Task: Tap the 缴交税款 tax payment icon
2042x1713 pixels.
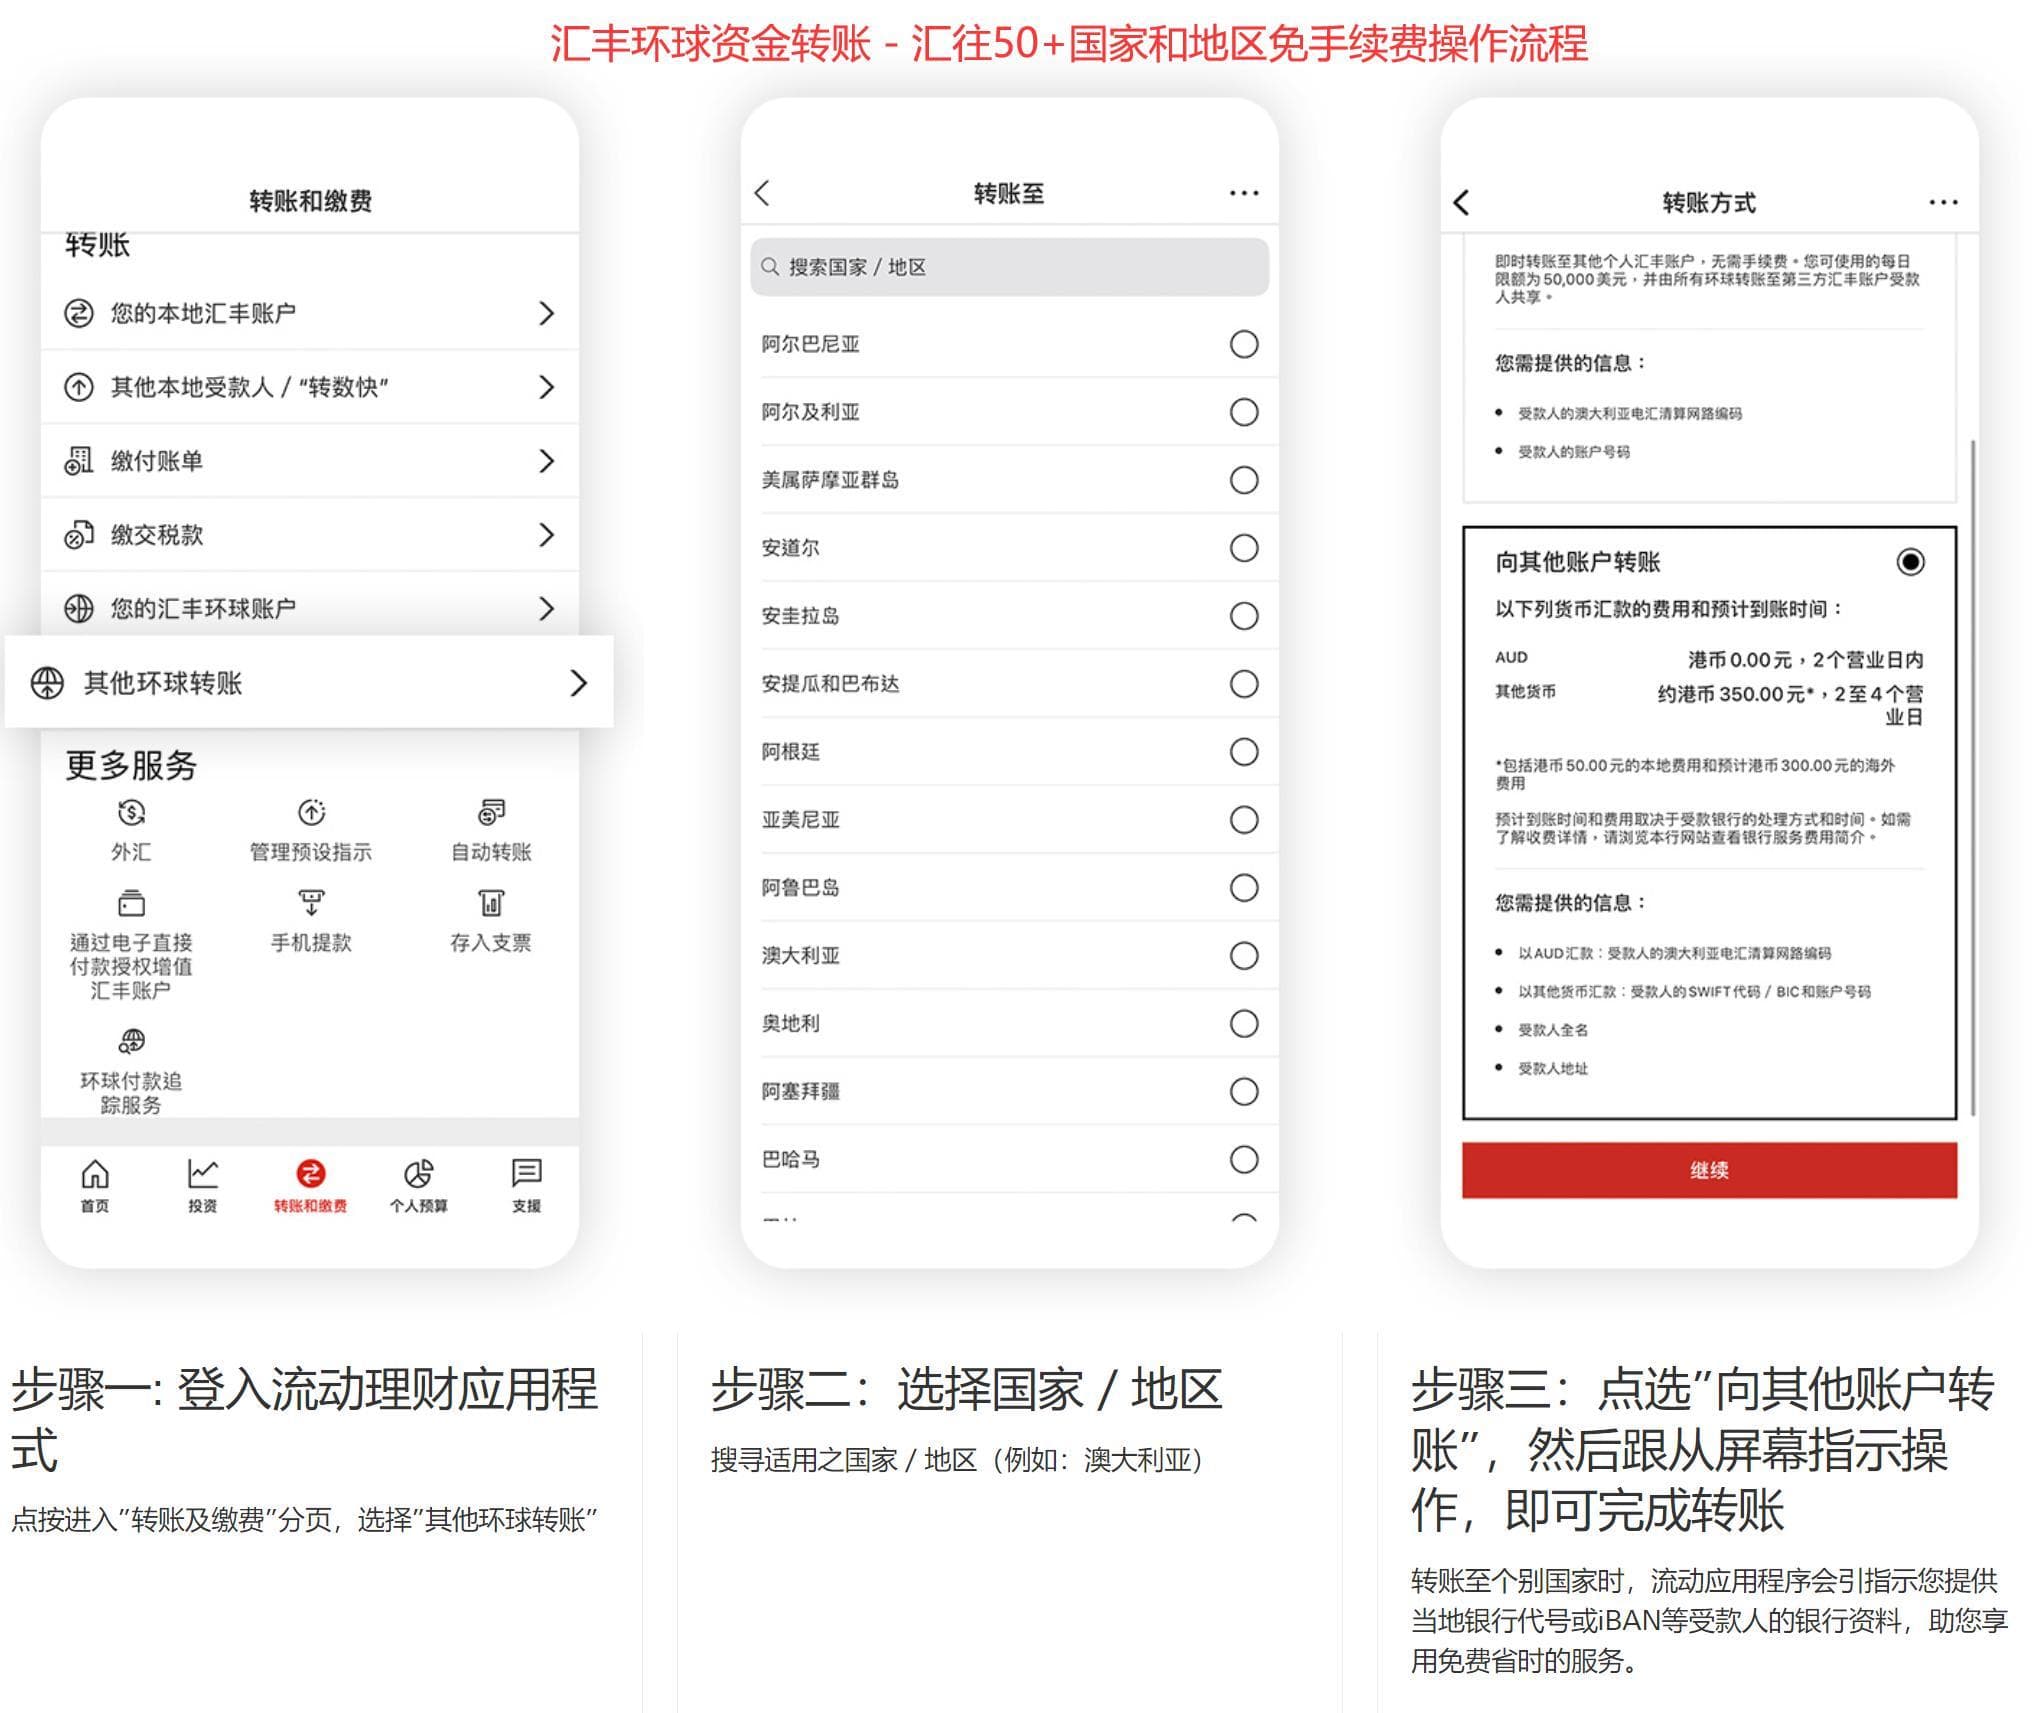Action: [79, 535]
